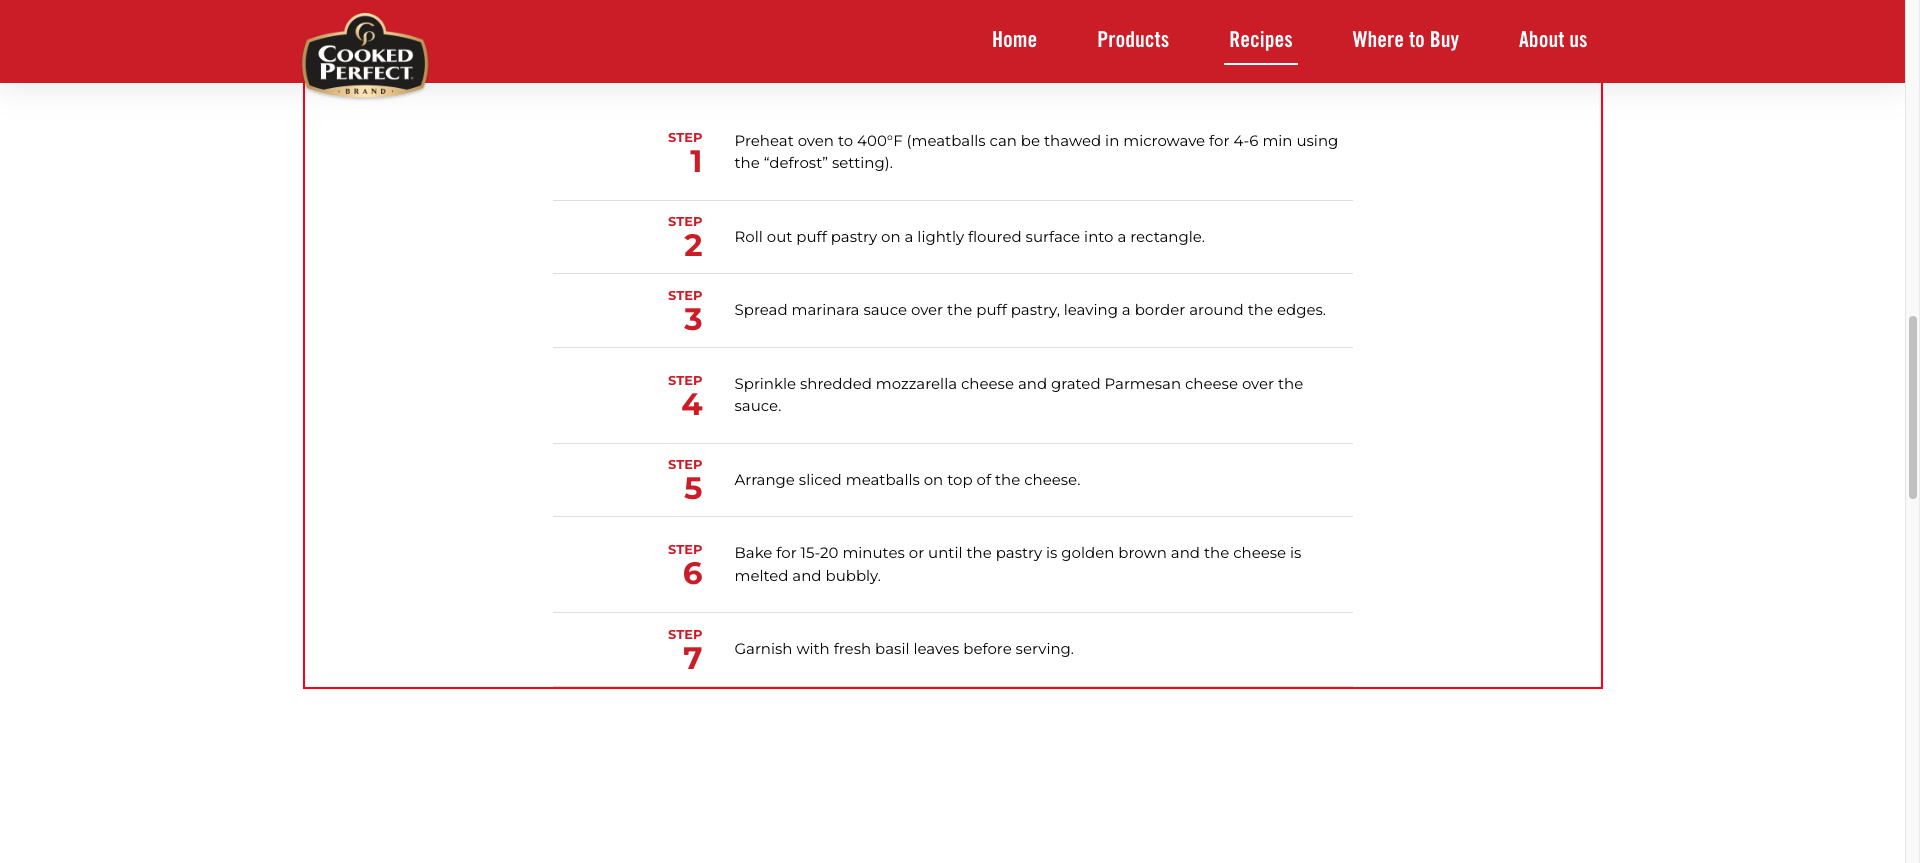The height and width of the screenshot is (863, 1920).
Task: Select the Recipes navigation tab
Action: tap(1260, 40)
